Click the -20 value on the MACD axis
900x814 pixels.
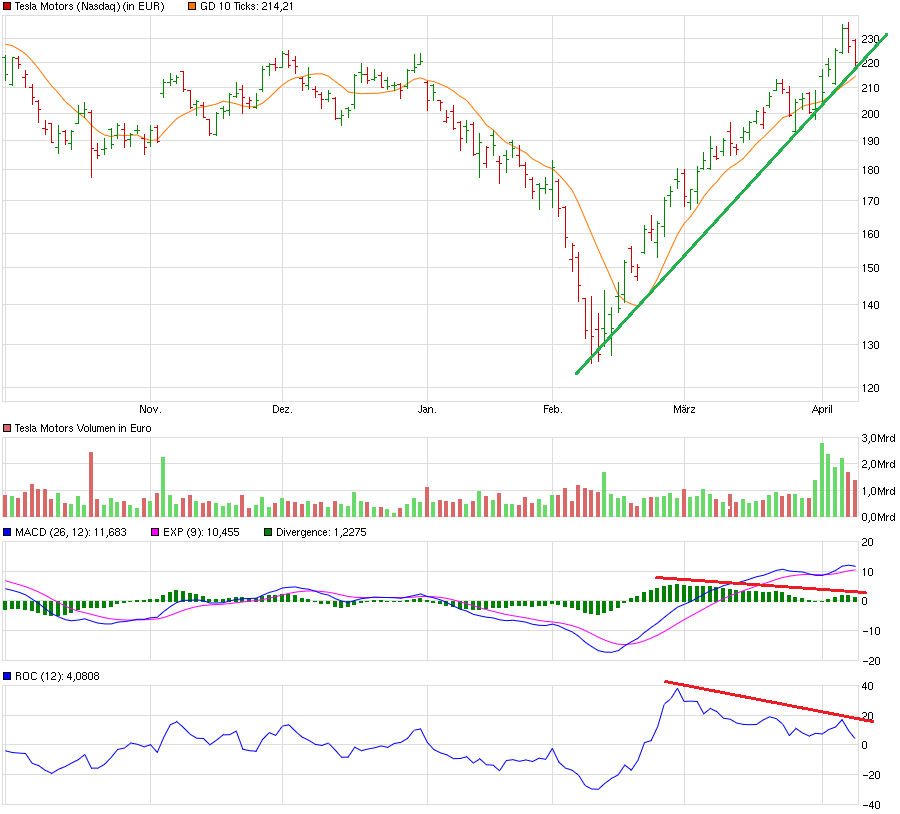pos(872,662)
